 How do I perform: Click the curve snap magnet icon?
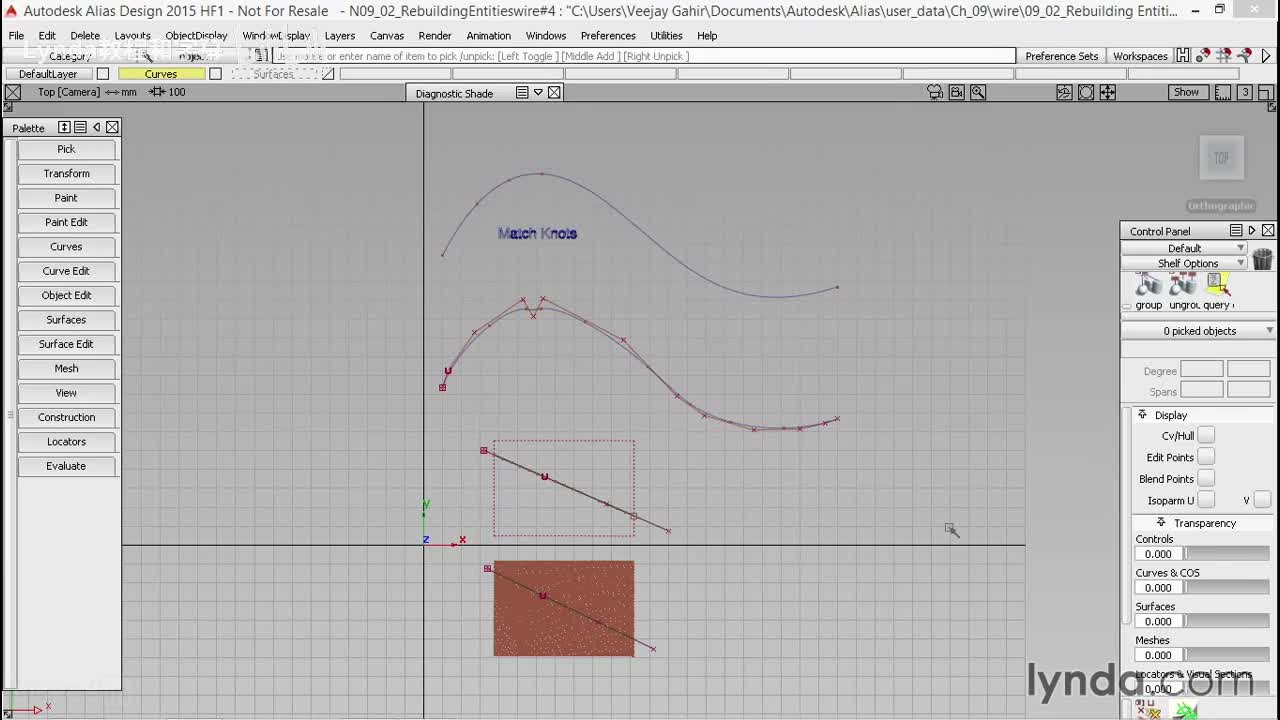click(1245, 56)
